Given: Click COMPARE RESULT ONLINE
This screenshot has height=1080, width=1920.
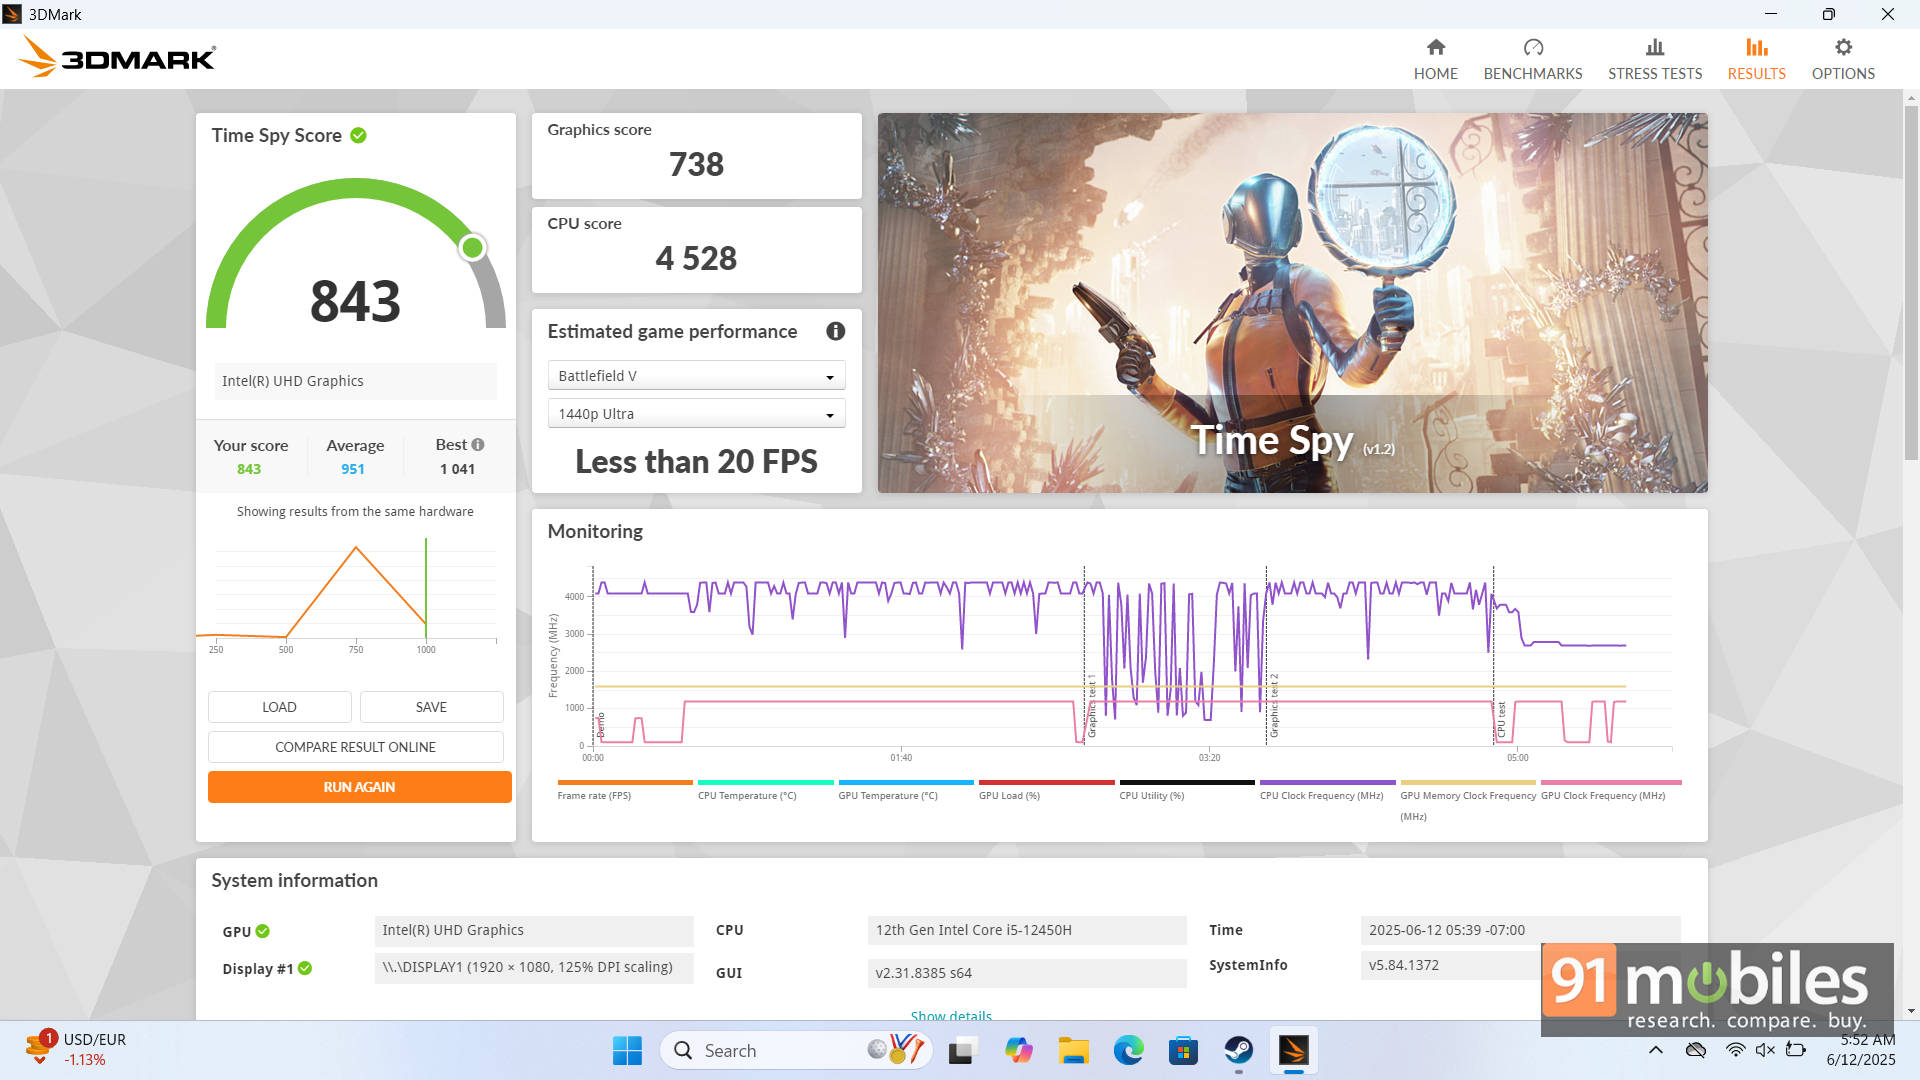Looking at the screenshot, I should tap(355, 747).
